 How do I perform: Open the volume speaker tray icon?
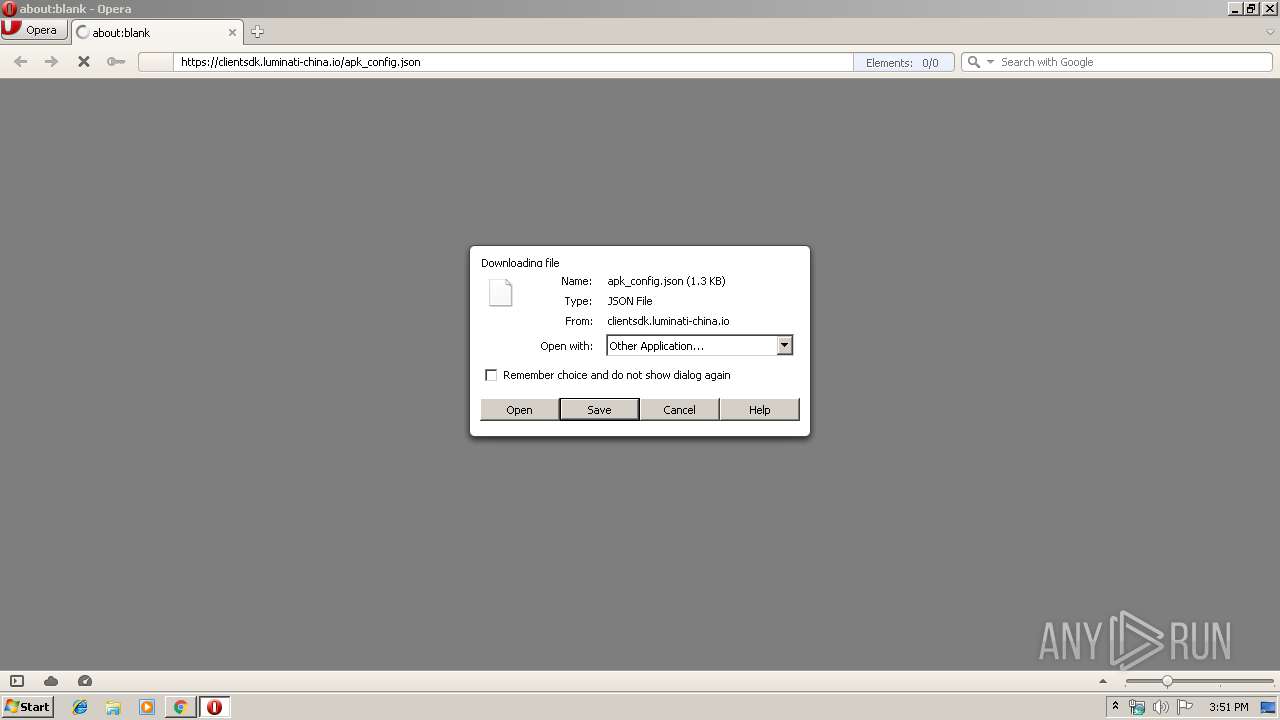[x=1161, y=707]
